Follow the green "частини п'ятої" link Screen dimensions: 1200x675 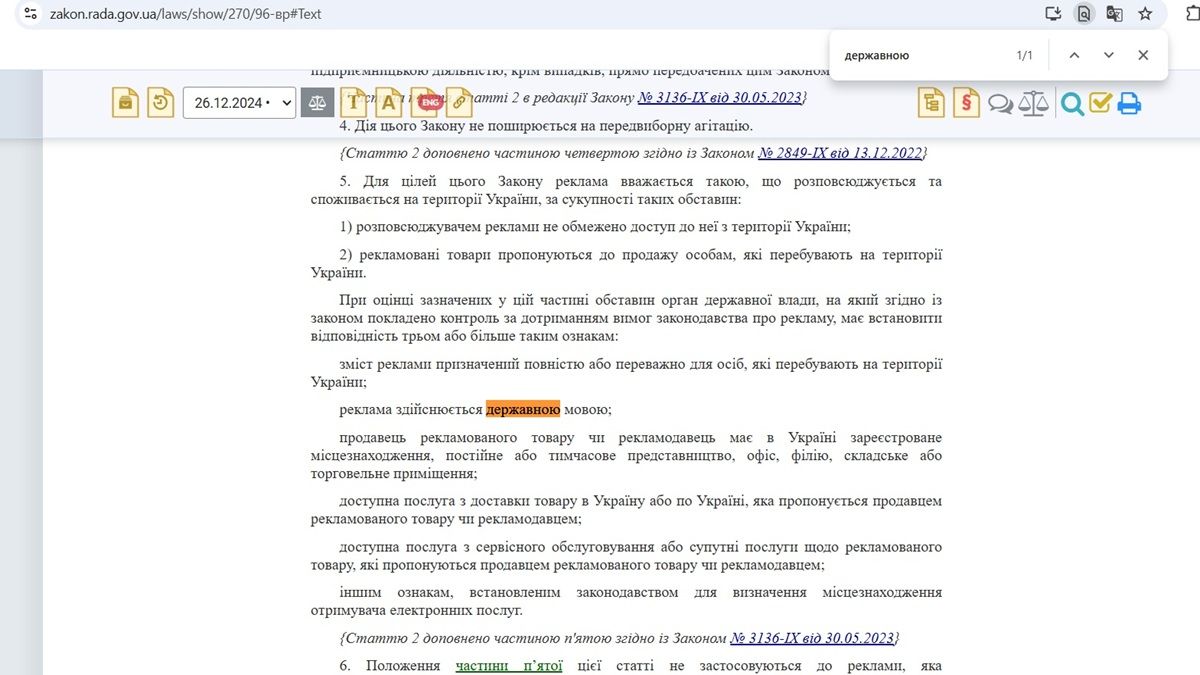[509, 666]
